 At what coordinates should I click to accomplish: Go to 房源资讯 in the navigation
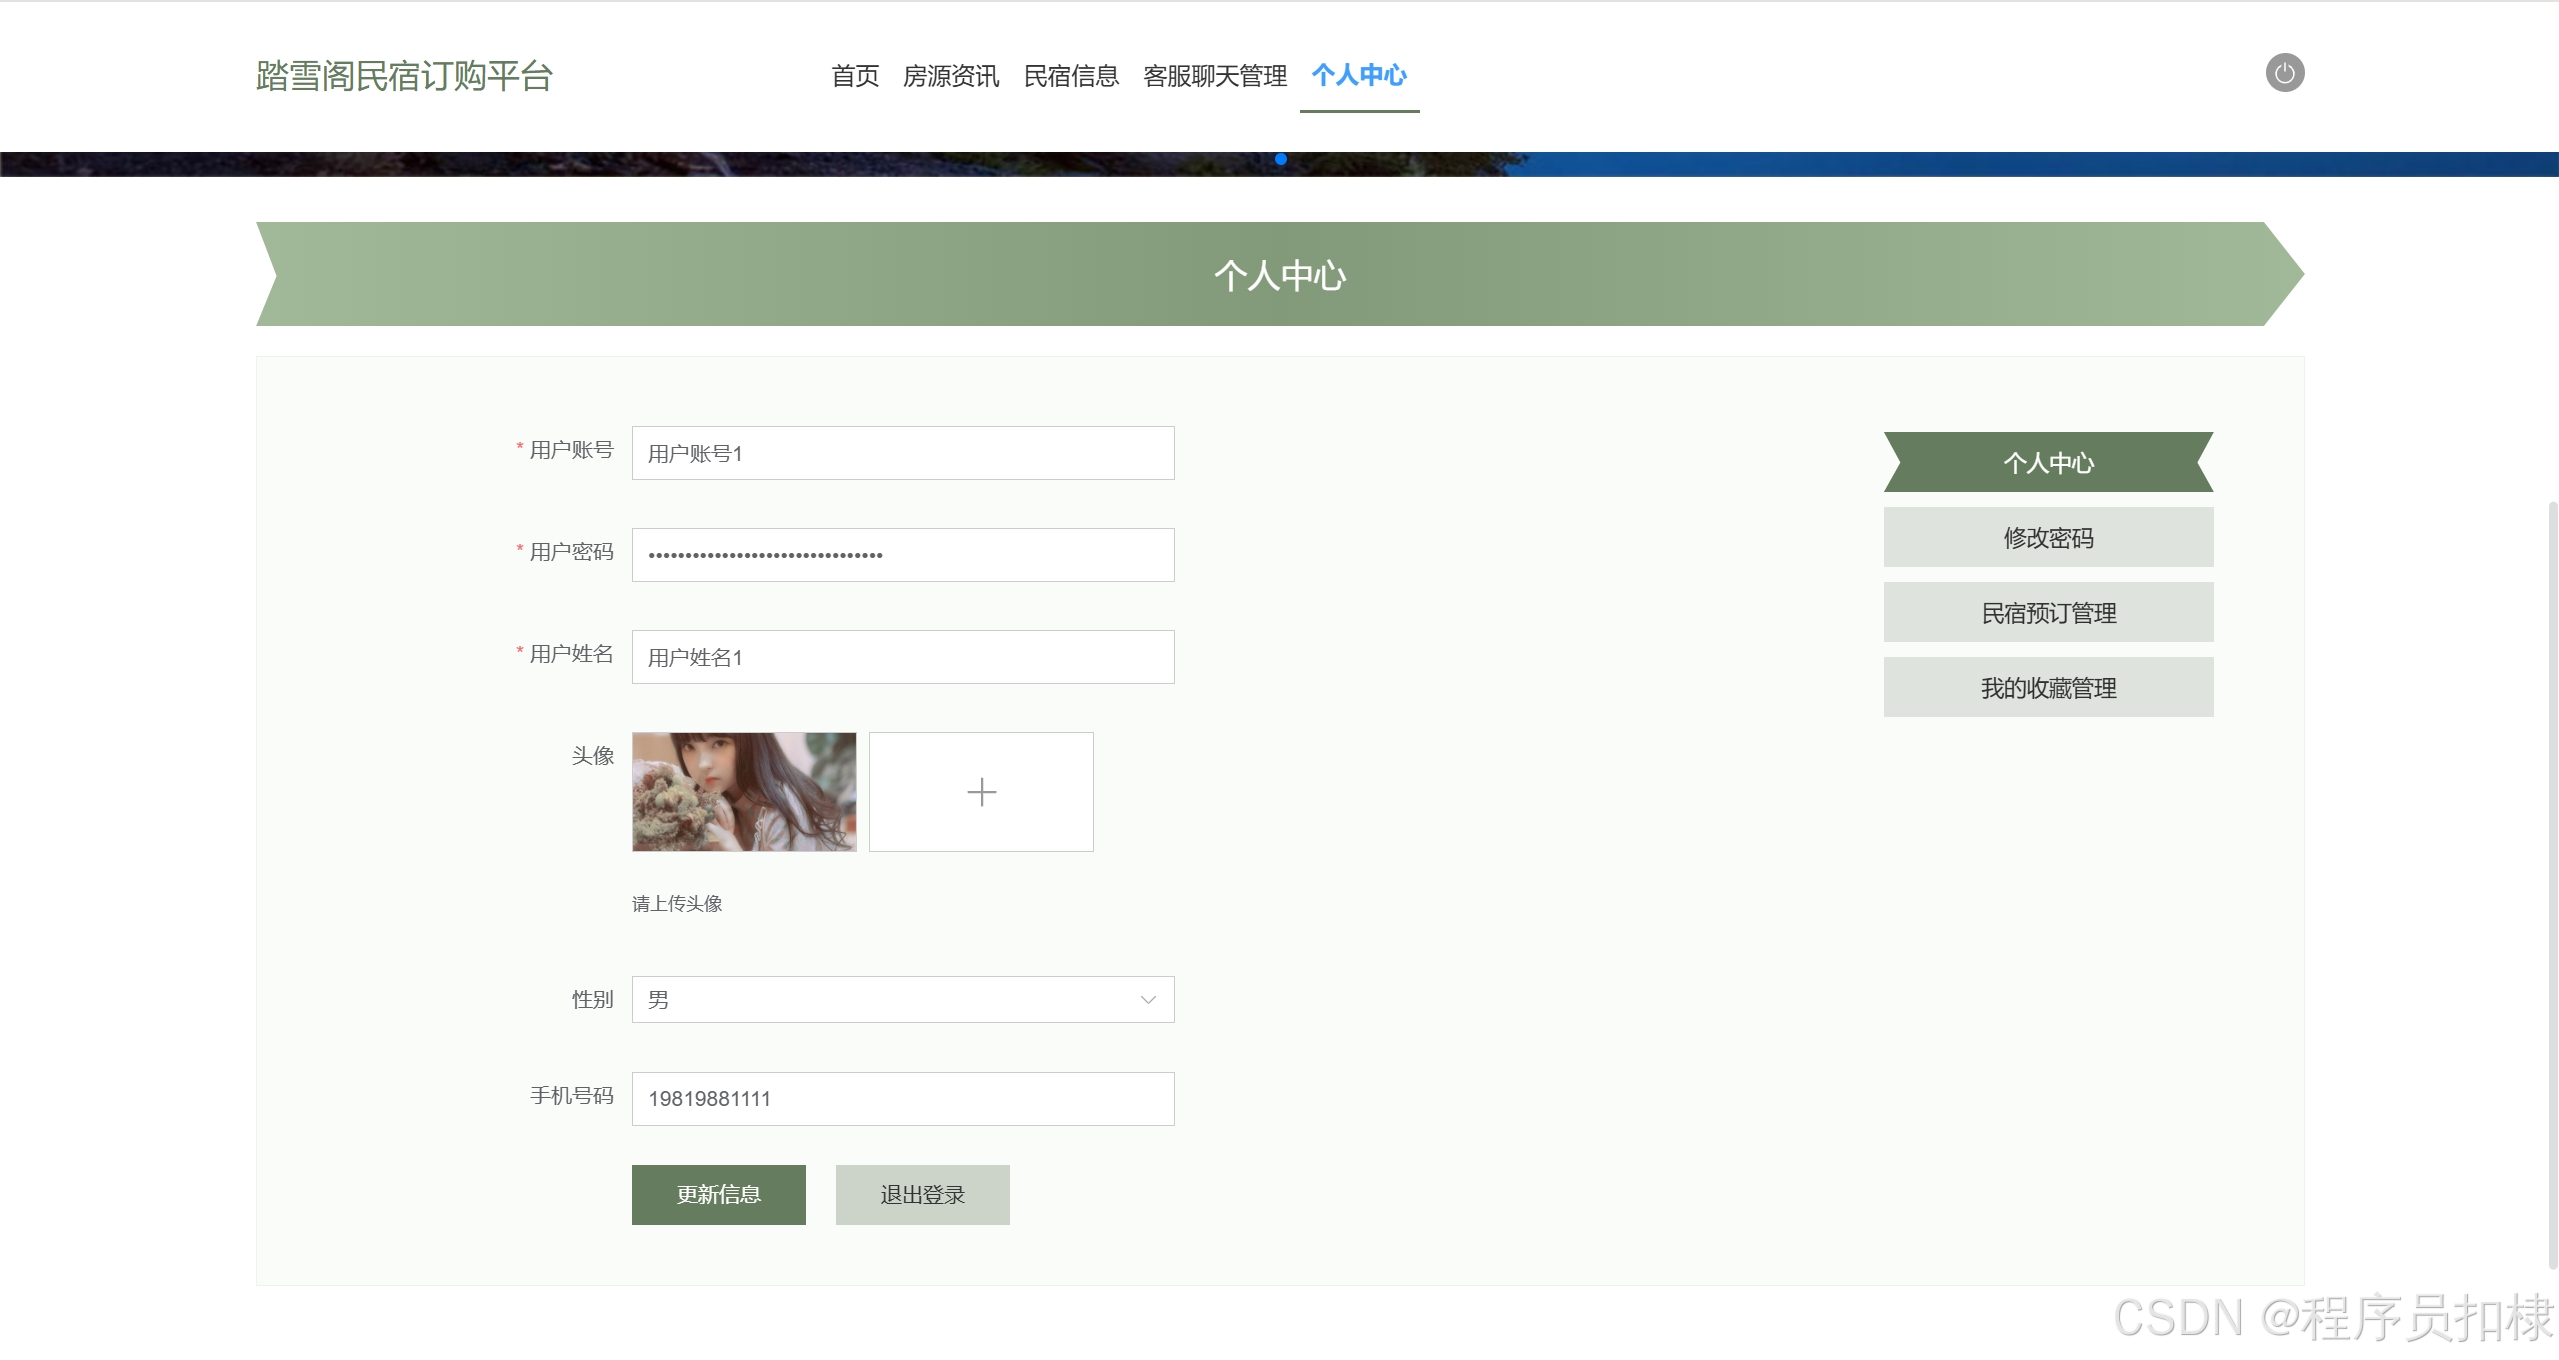[x=950, y=76]
